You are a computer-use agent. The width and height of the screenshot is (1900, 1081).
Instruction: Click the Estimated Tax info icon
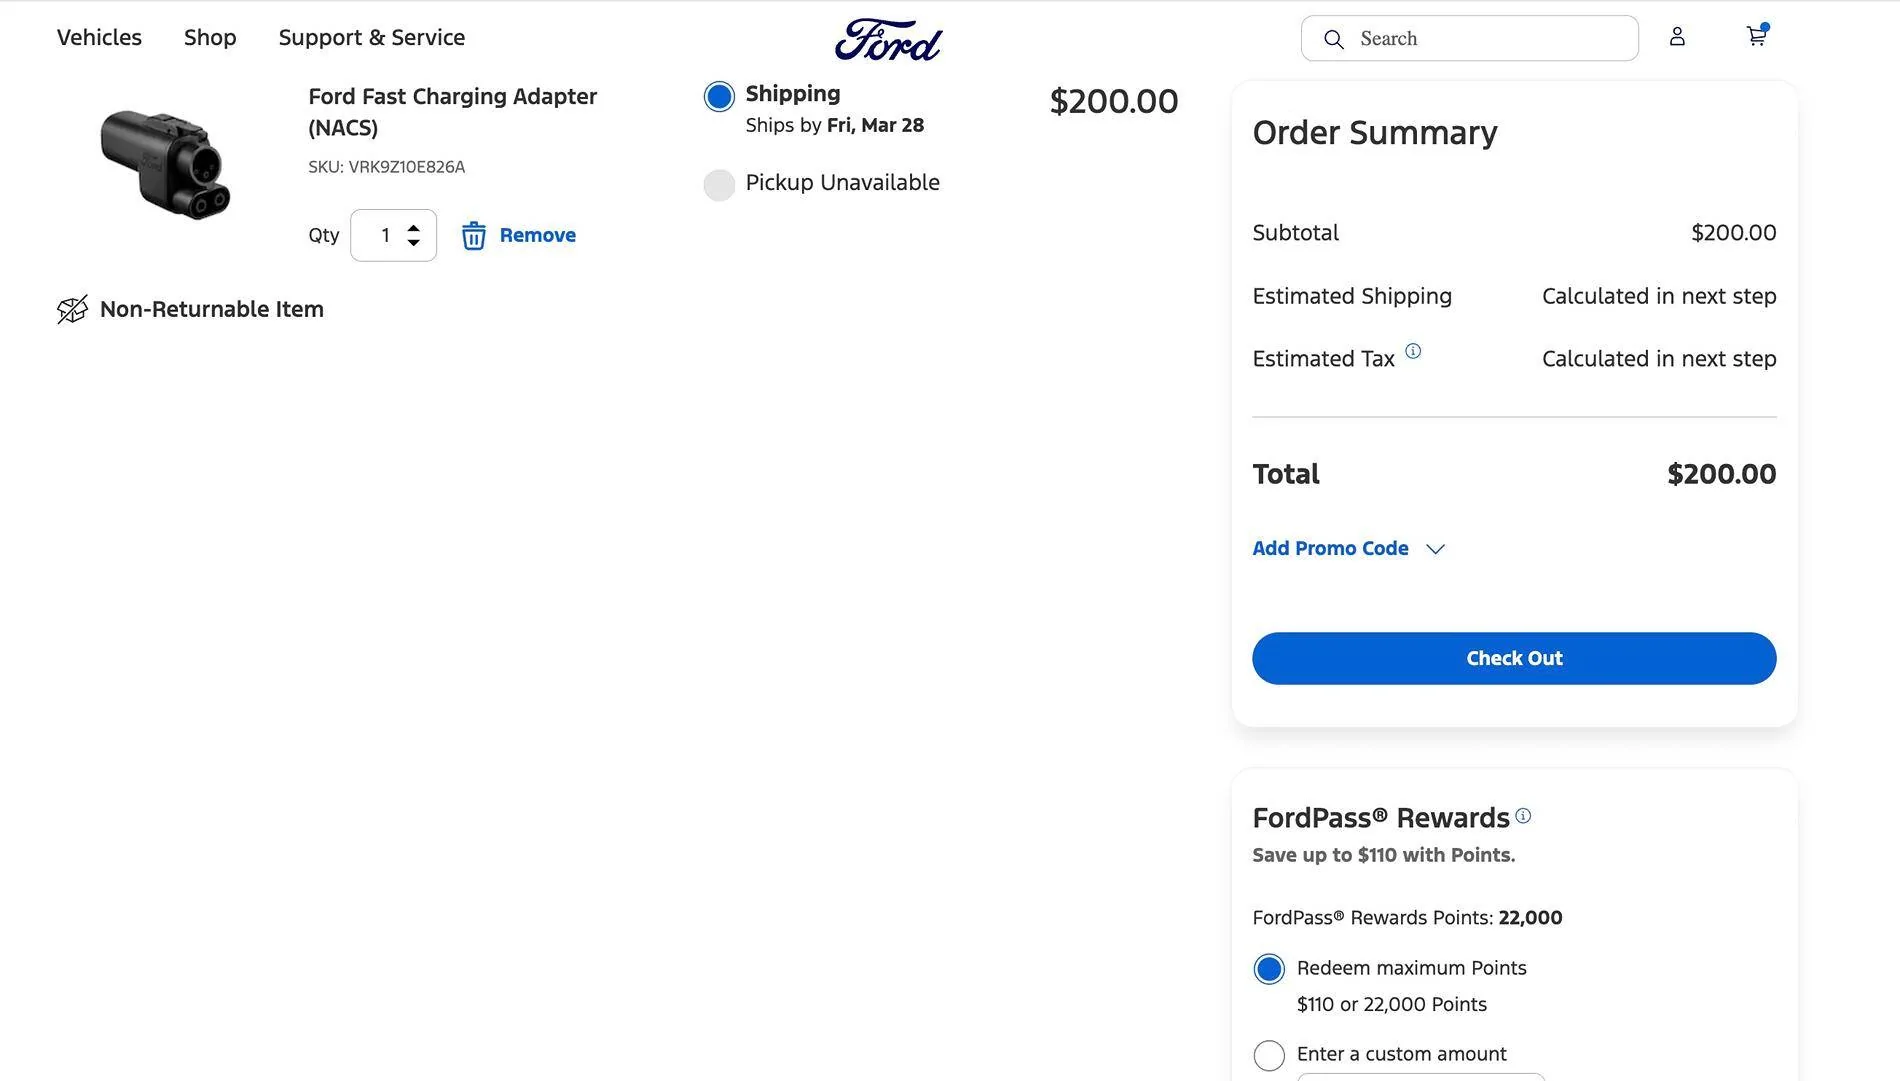(x=1413, y=351)
